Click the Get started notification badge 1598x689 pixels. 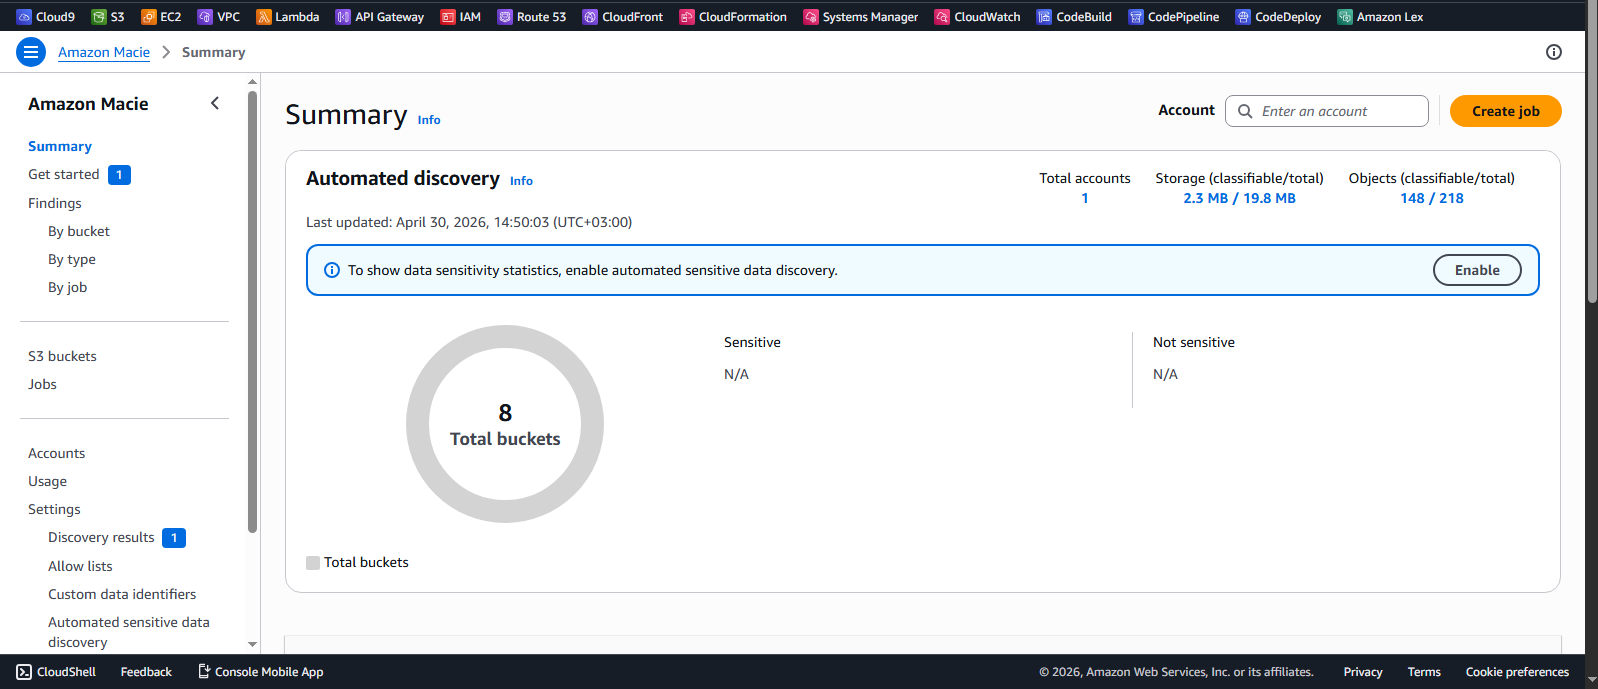(x=119, y=175)
